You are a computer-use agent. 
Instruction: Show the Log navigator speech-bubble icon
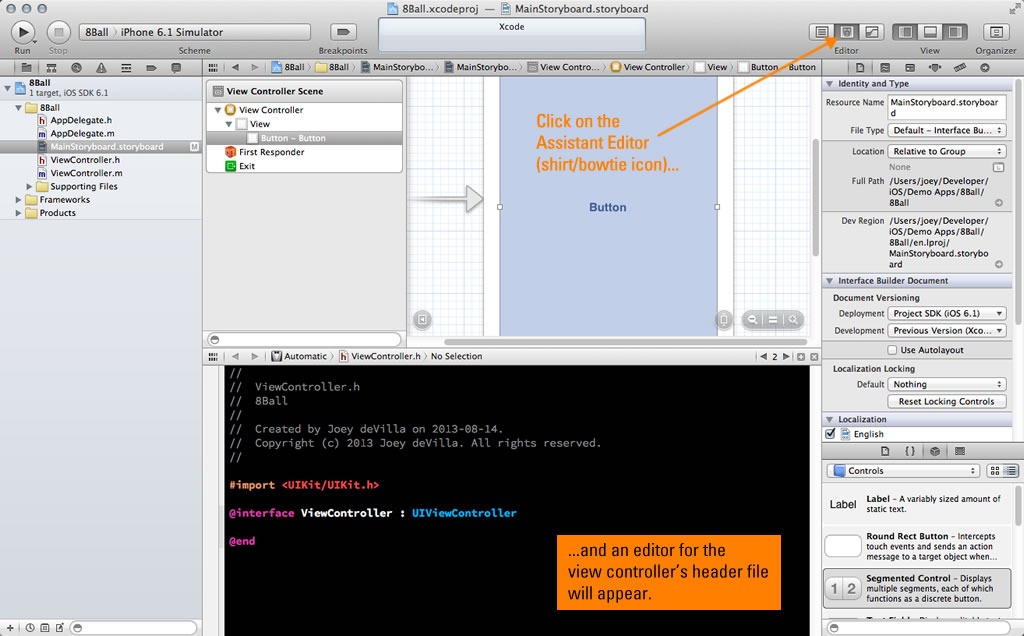click(x=176, y=67)
